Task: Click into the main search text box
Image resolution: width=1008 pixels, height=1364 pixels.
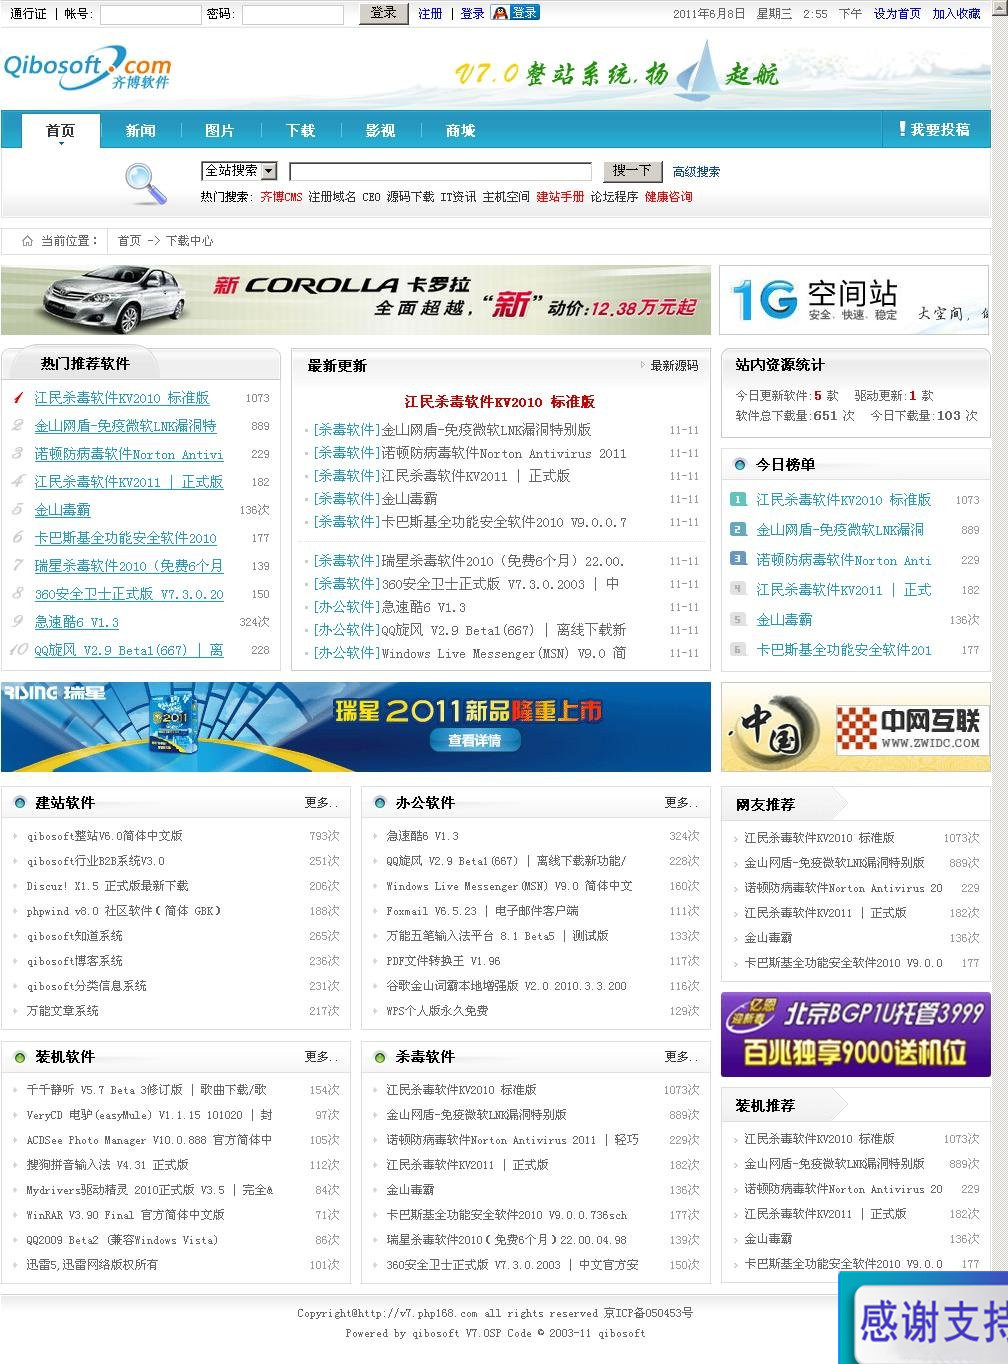Action: [x=440, y=171]
